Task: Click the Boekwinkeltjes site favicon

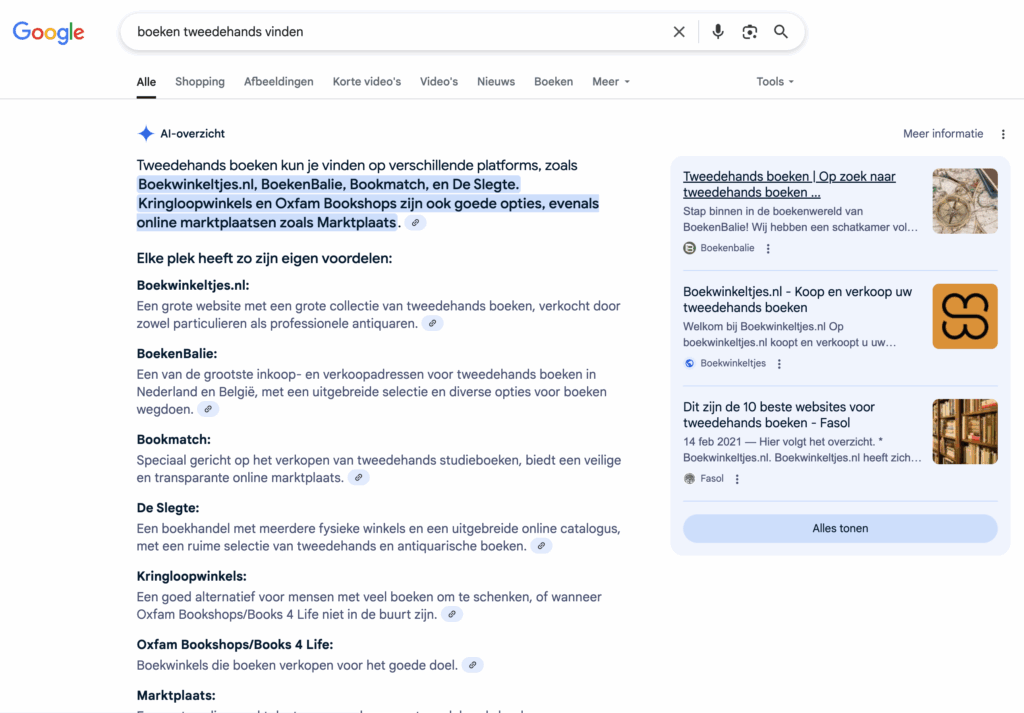Action: tap(689, 364)
